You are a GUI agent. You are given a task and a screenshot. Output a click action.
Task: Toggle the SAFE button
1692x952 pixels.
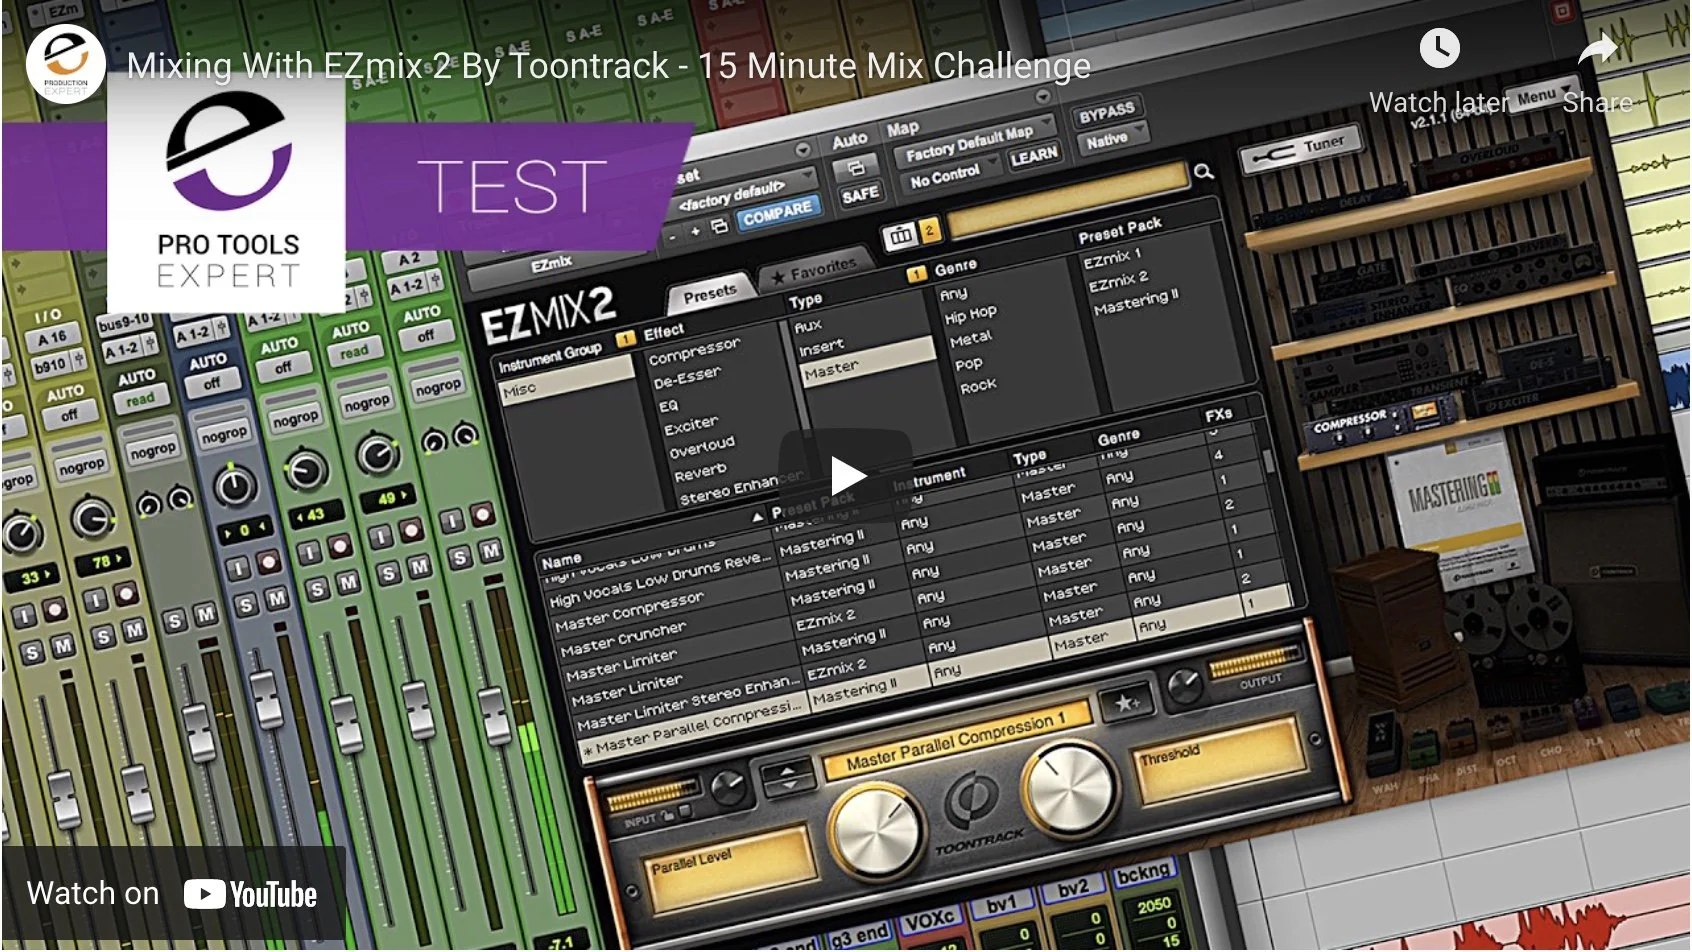point(860,194)
